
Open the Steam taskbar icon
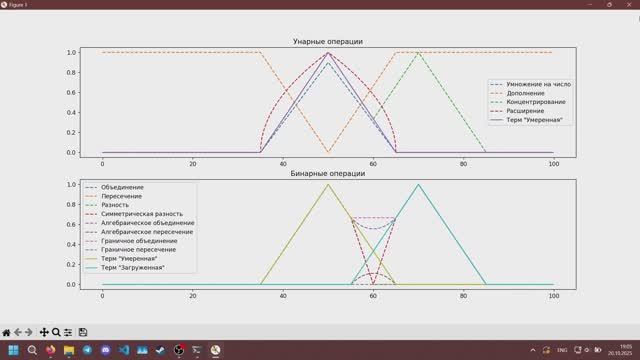(160, 350)
